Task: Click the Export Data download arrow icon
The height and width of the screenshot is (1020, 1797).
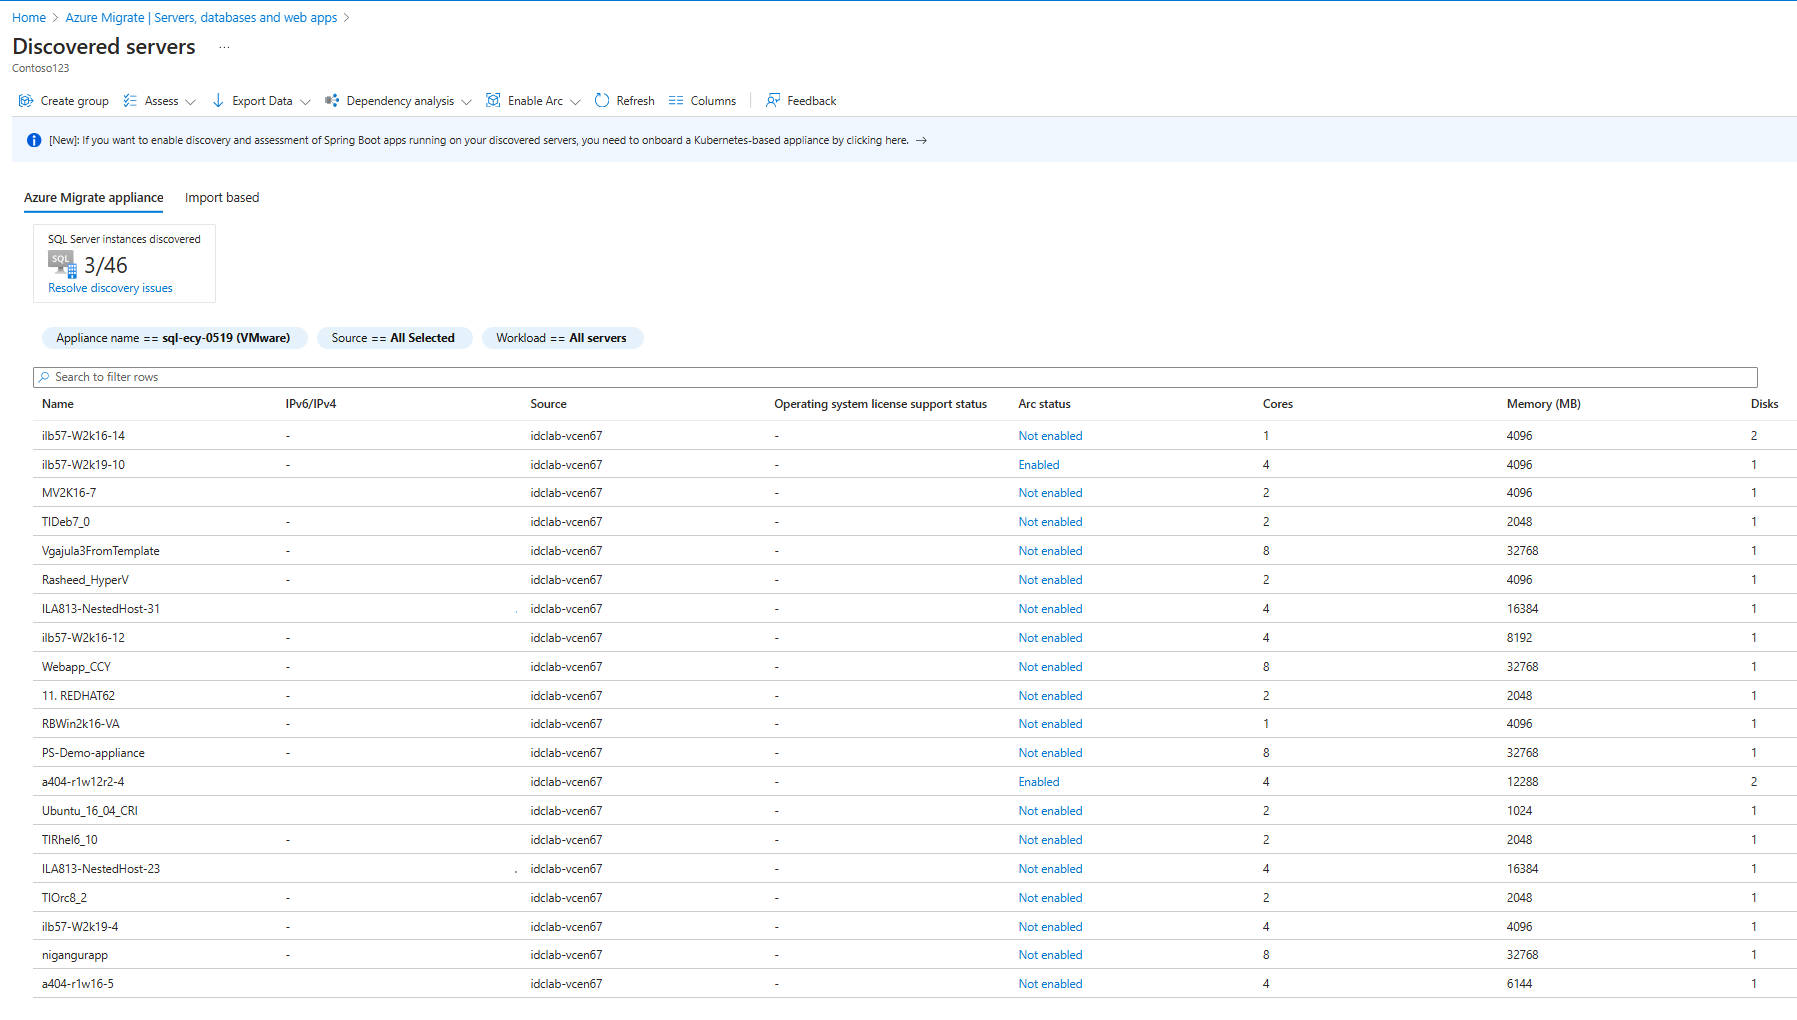Action: click(x=218, y=101)
